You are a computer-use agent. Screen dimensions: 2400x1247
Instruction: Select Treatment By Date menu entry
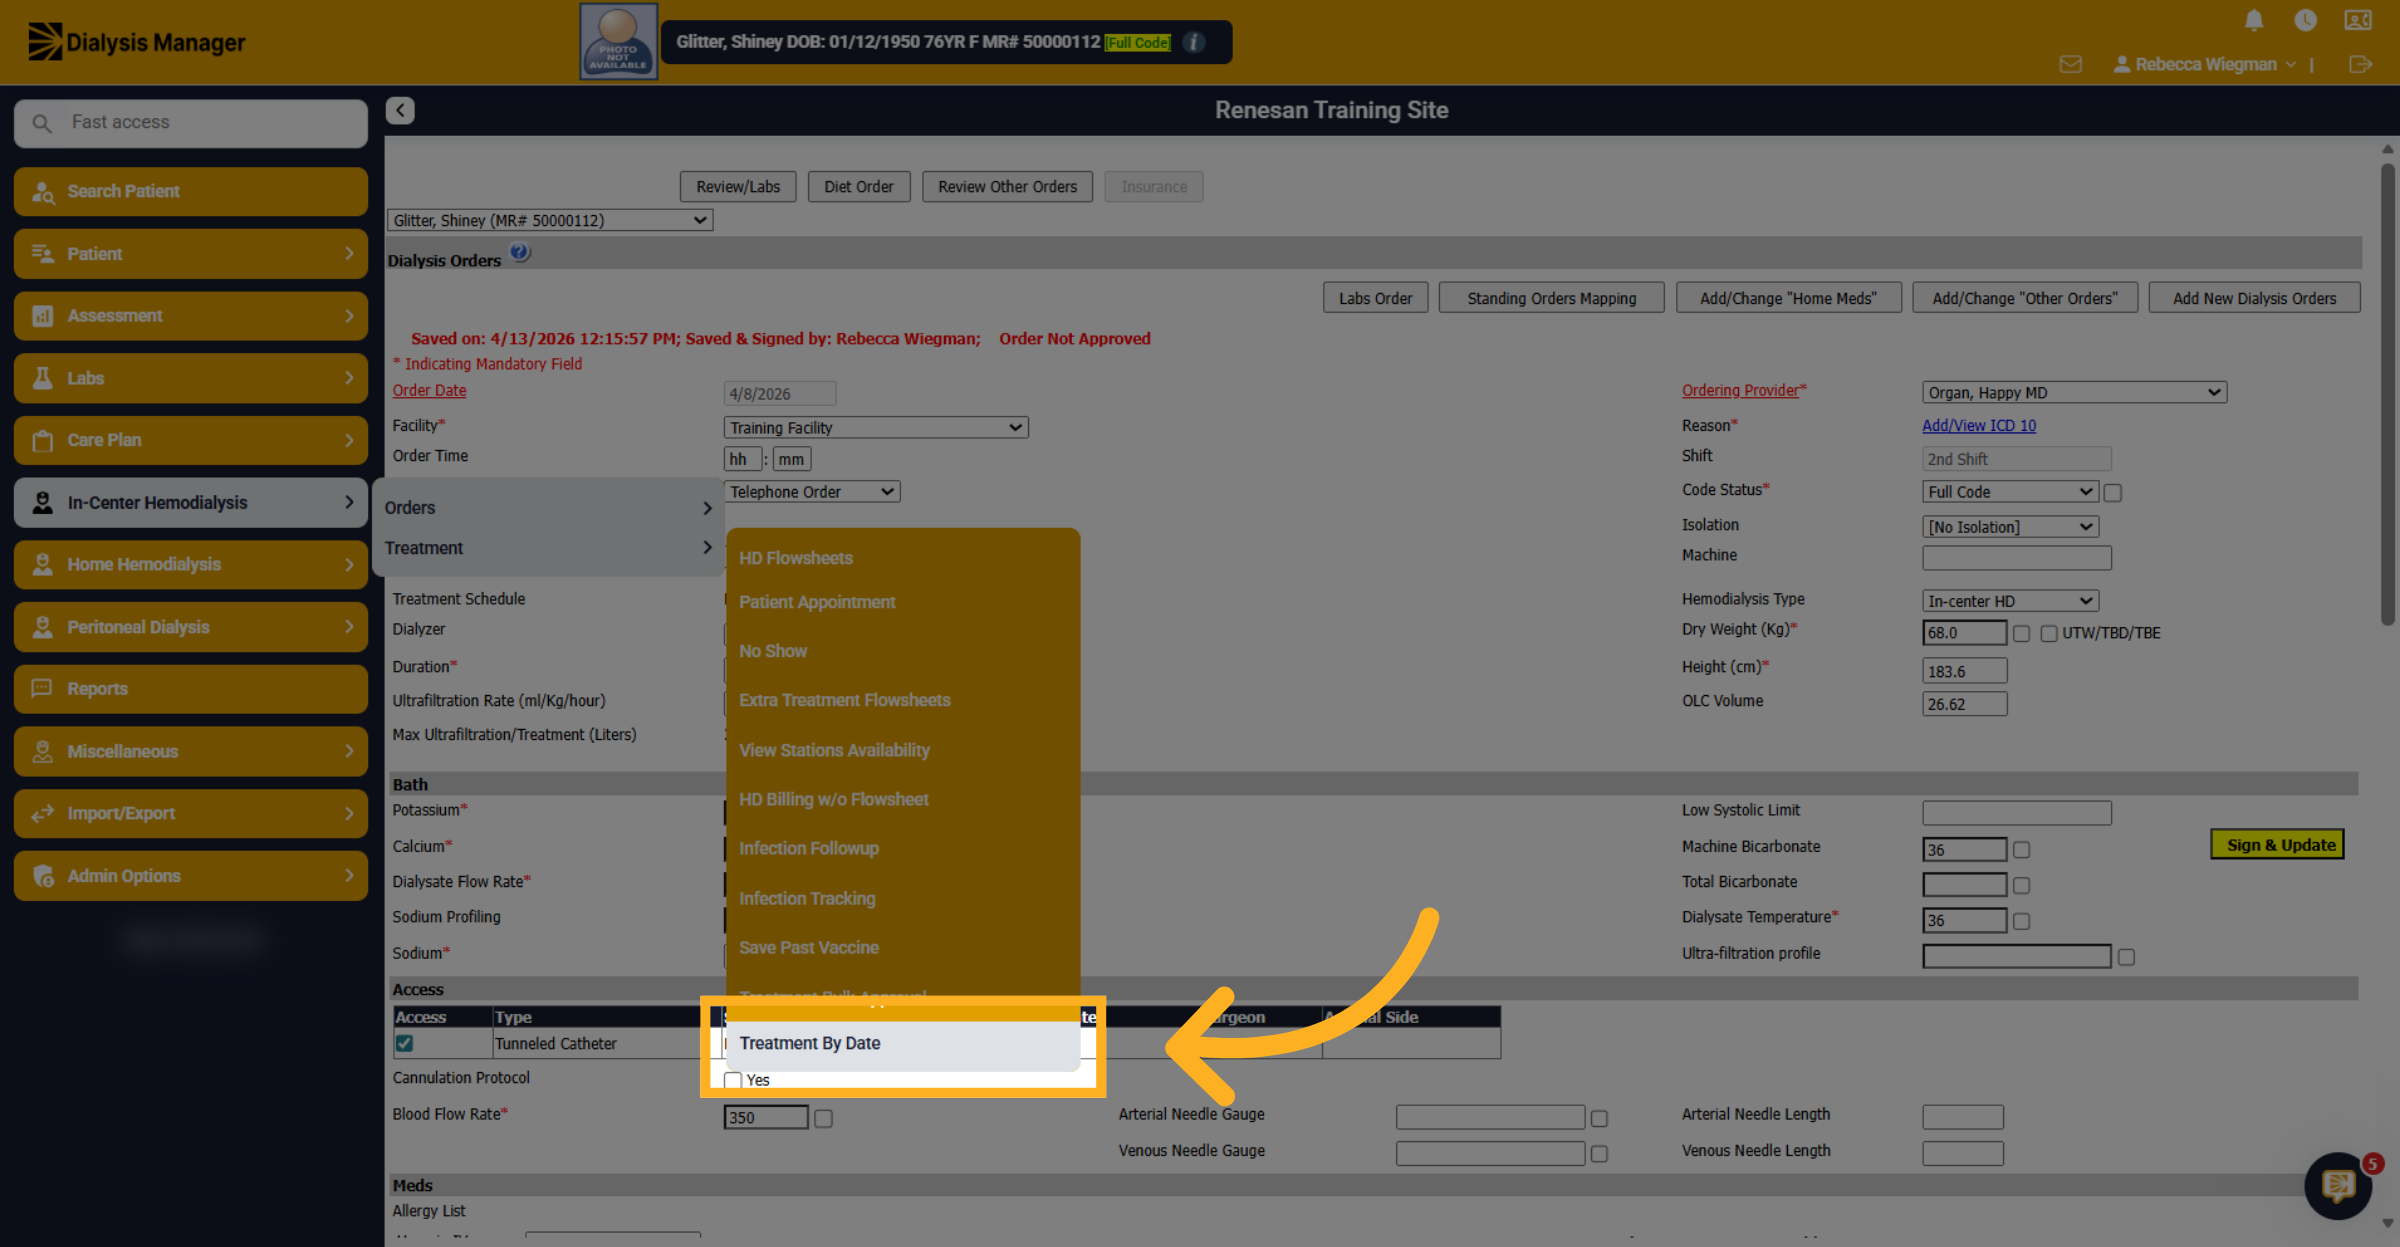903,1044
